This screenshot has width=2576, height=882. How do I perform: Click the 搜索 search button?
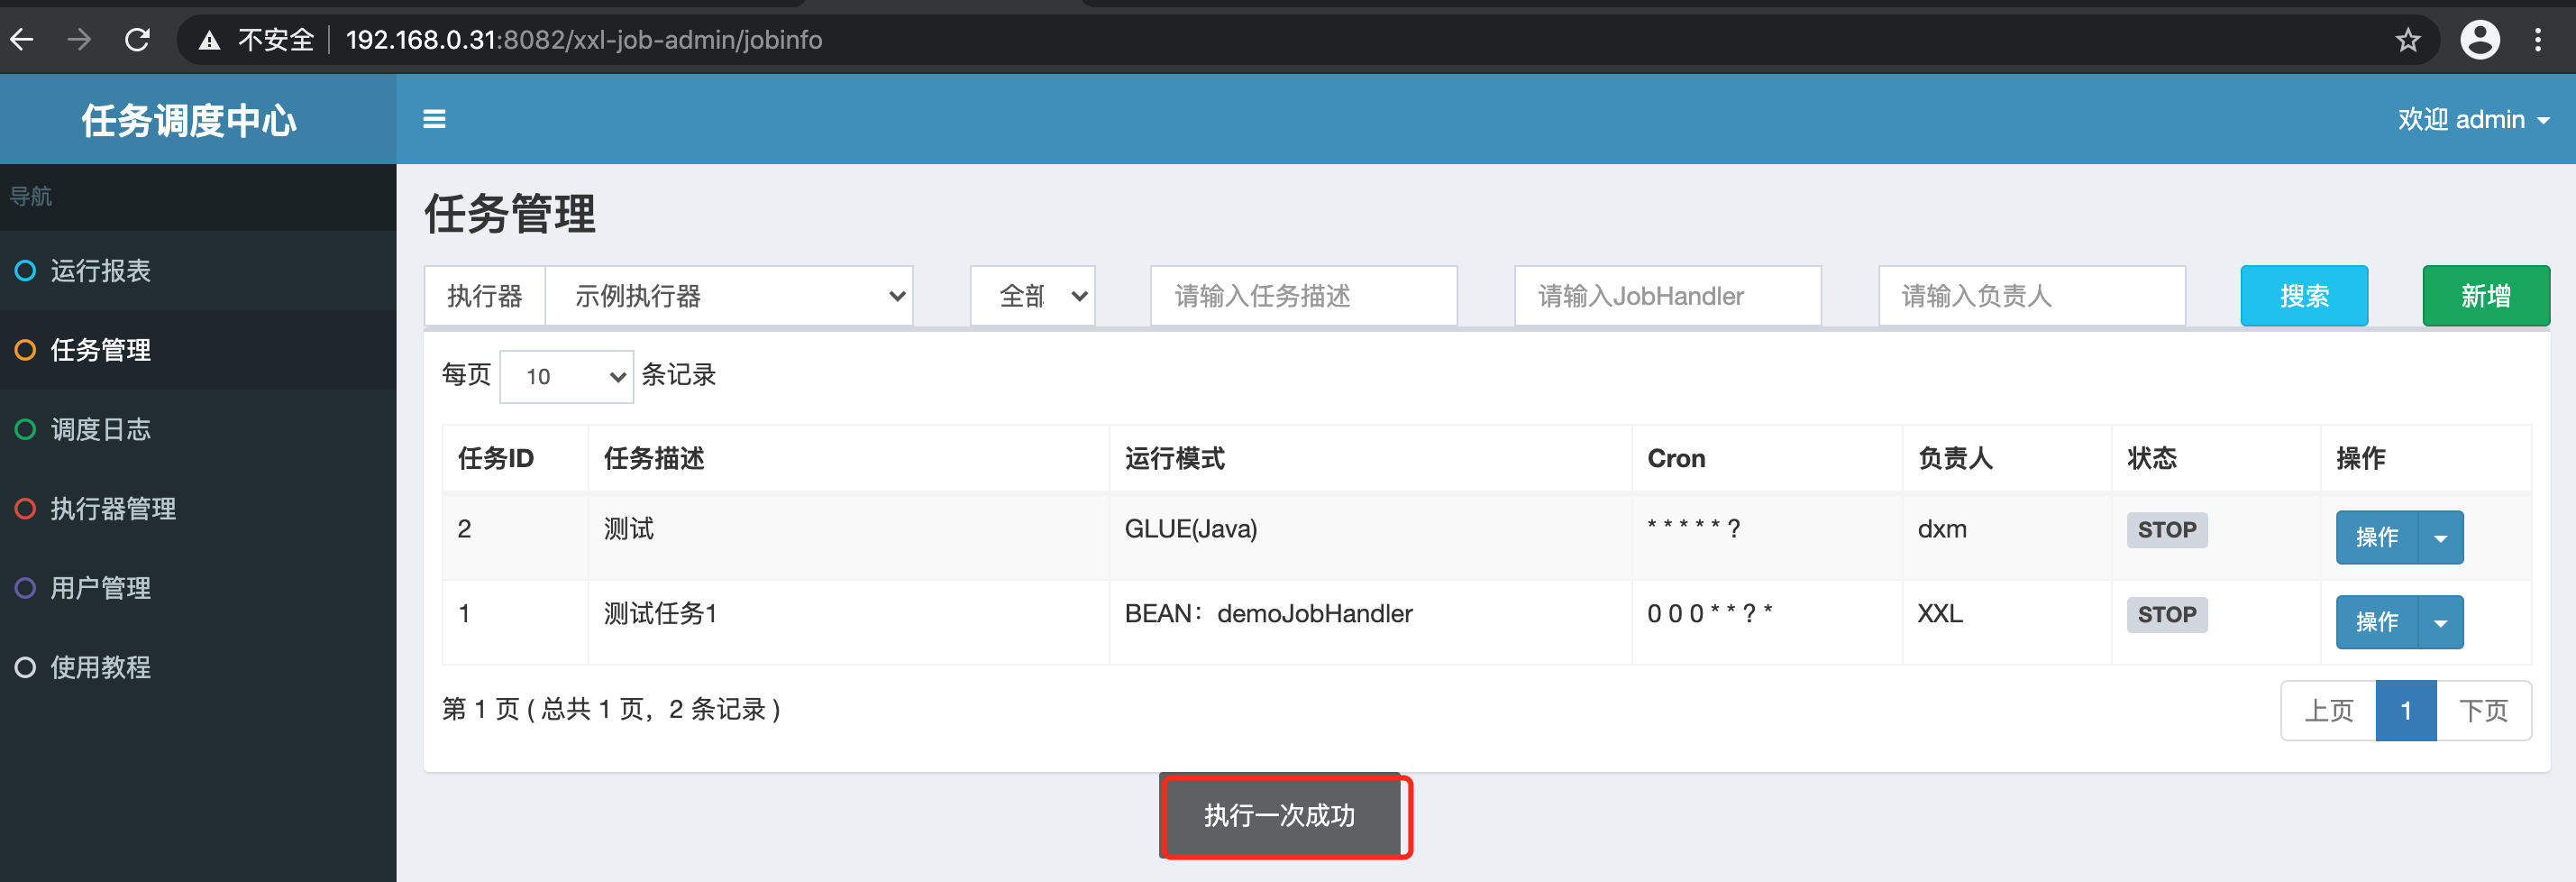click(x=2304, y=296)
